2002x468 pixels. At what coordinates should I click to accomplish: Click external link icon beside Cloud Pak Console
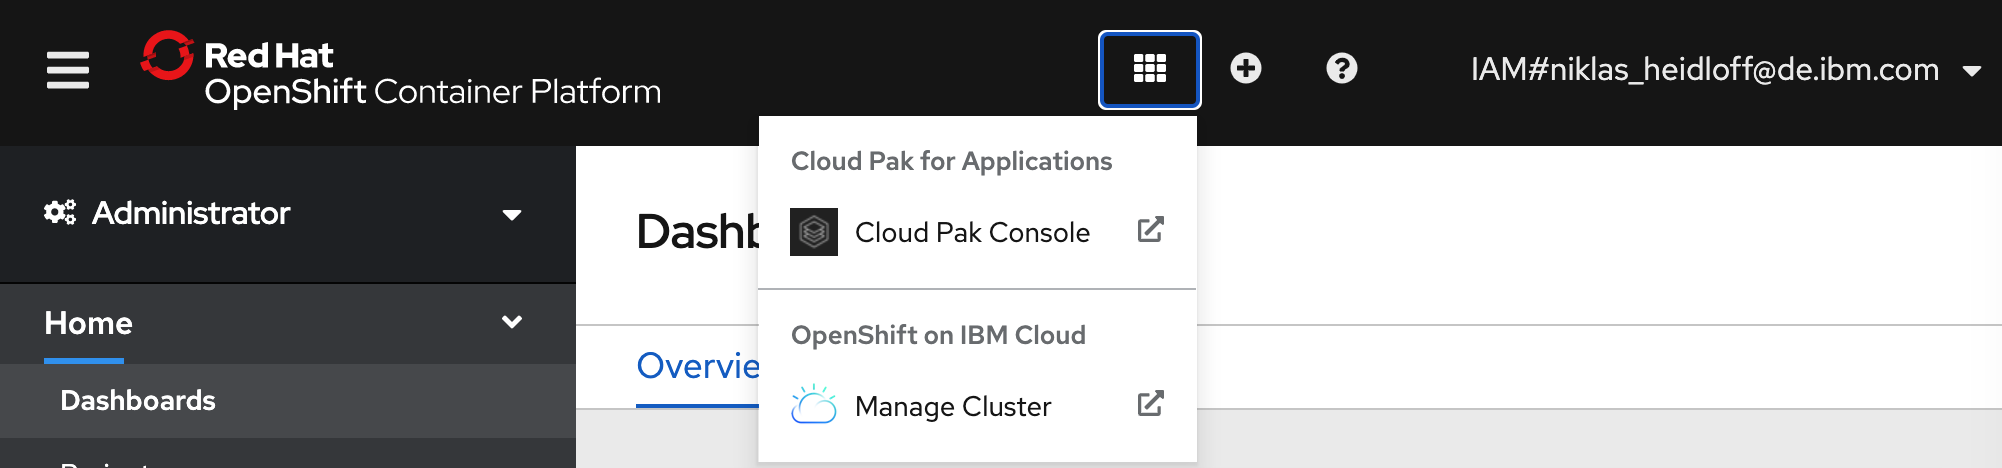(1151, 230)
